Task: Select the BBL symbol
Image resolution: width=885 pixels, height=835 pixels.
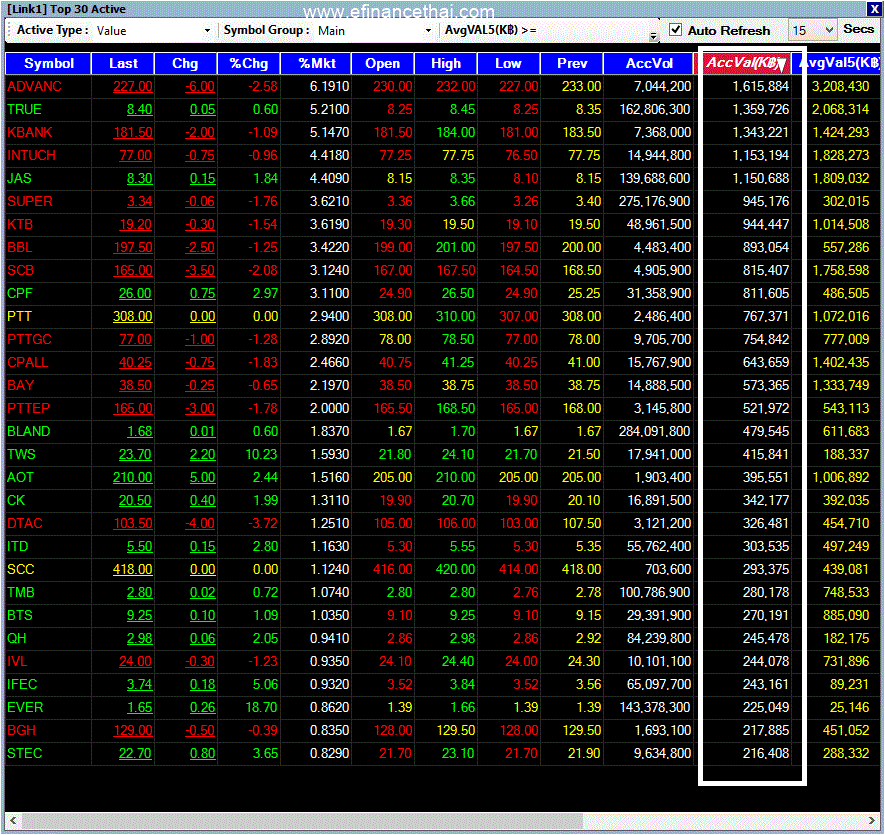Action: [x=20, y=247]
